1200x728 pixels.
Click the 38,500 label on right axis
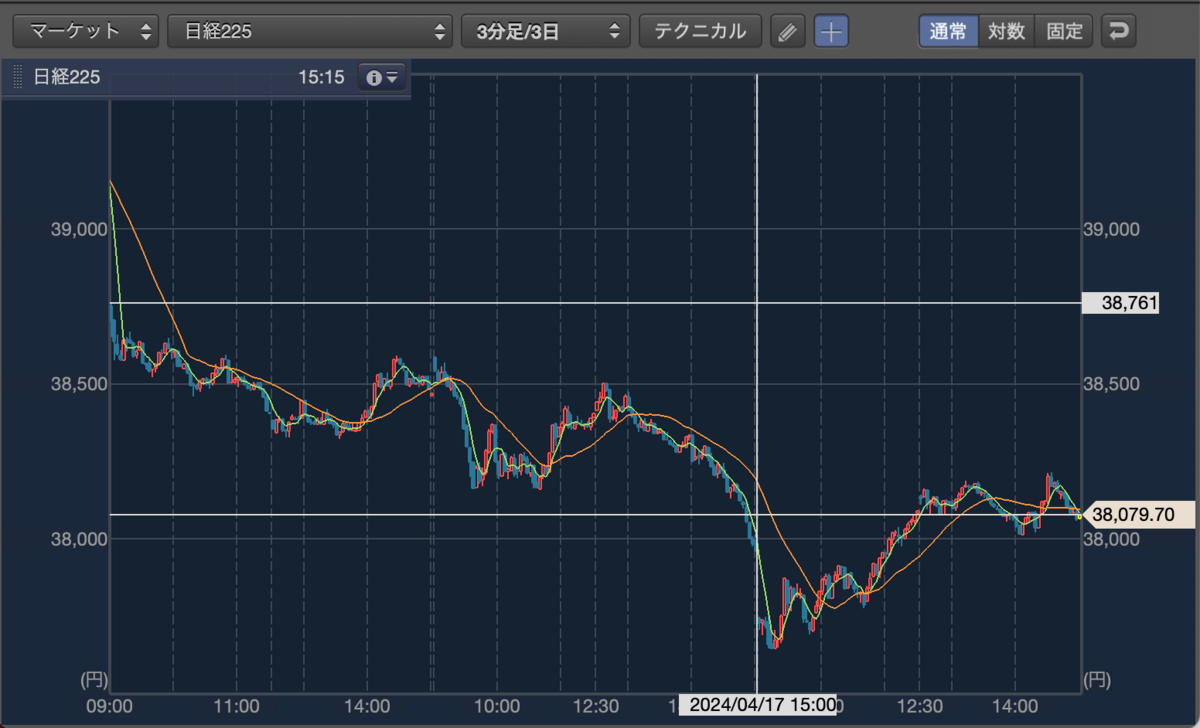pos(1111,384)
